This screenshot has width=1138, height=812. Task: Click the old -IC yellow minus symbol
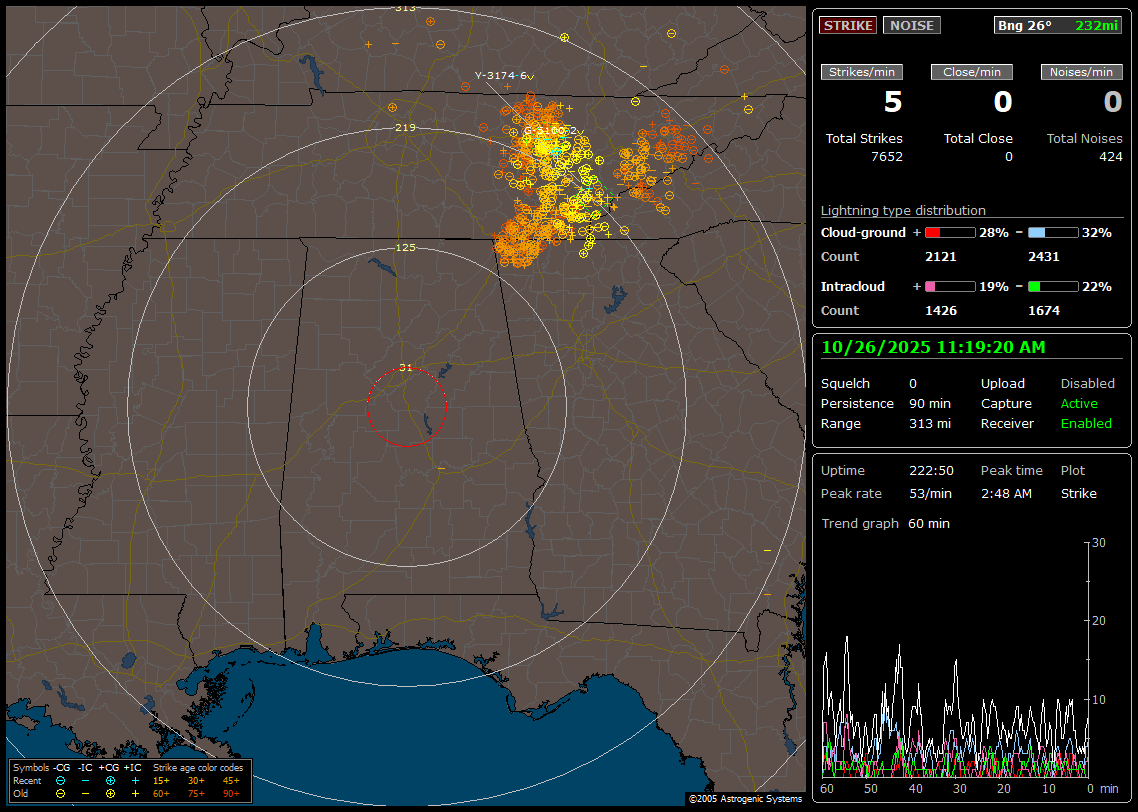click(x=85, y=793)
